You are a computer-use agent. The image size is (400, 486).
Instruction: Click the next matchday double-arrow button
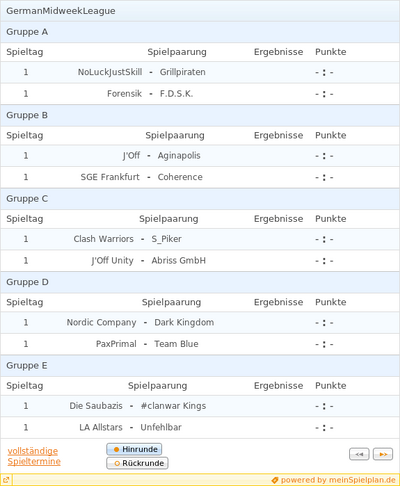(x=383, y=454)
